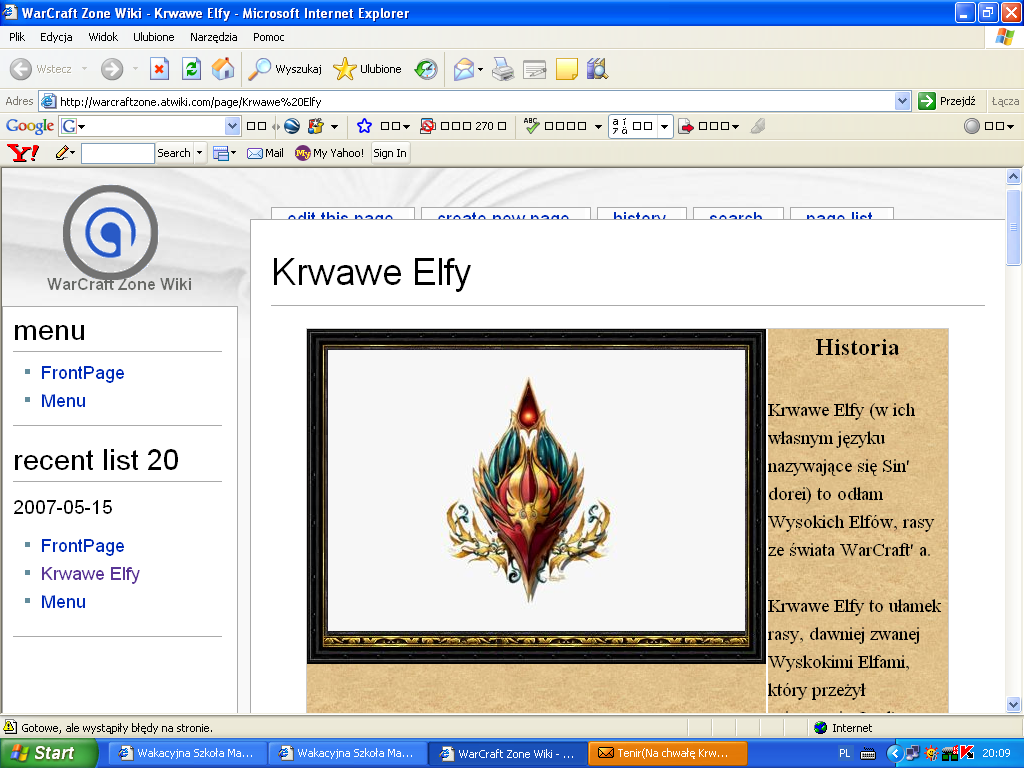Open Wyszukaj search magnifier
Image resolution: width=1024 pixels, height=768 pixels.
coord(259,69)
